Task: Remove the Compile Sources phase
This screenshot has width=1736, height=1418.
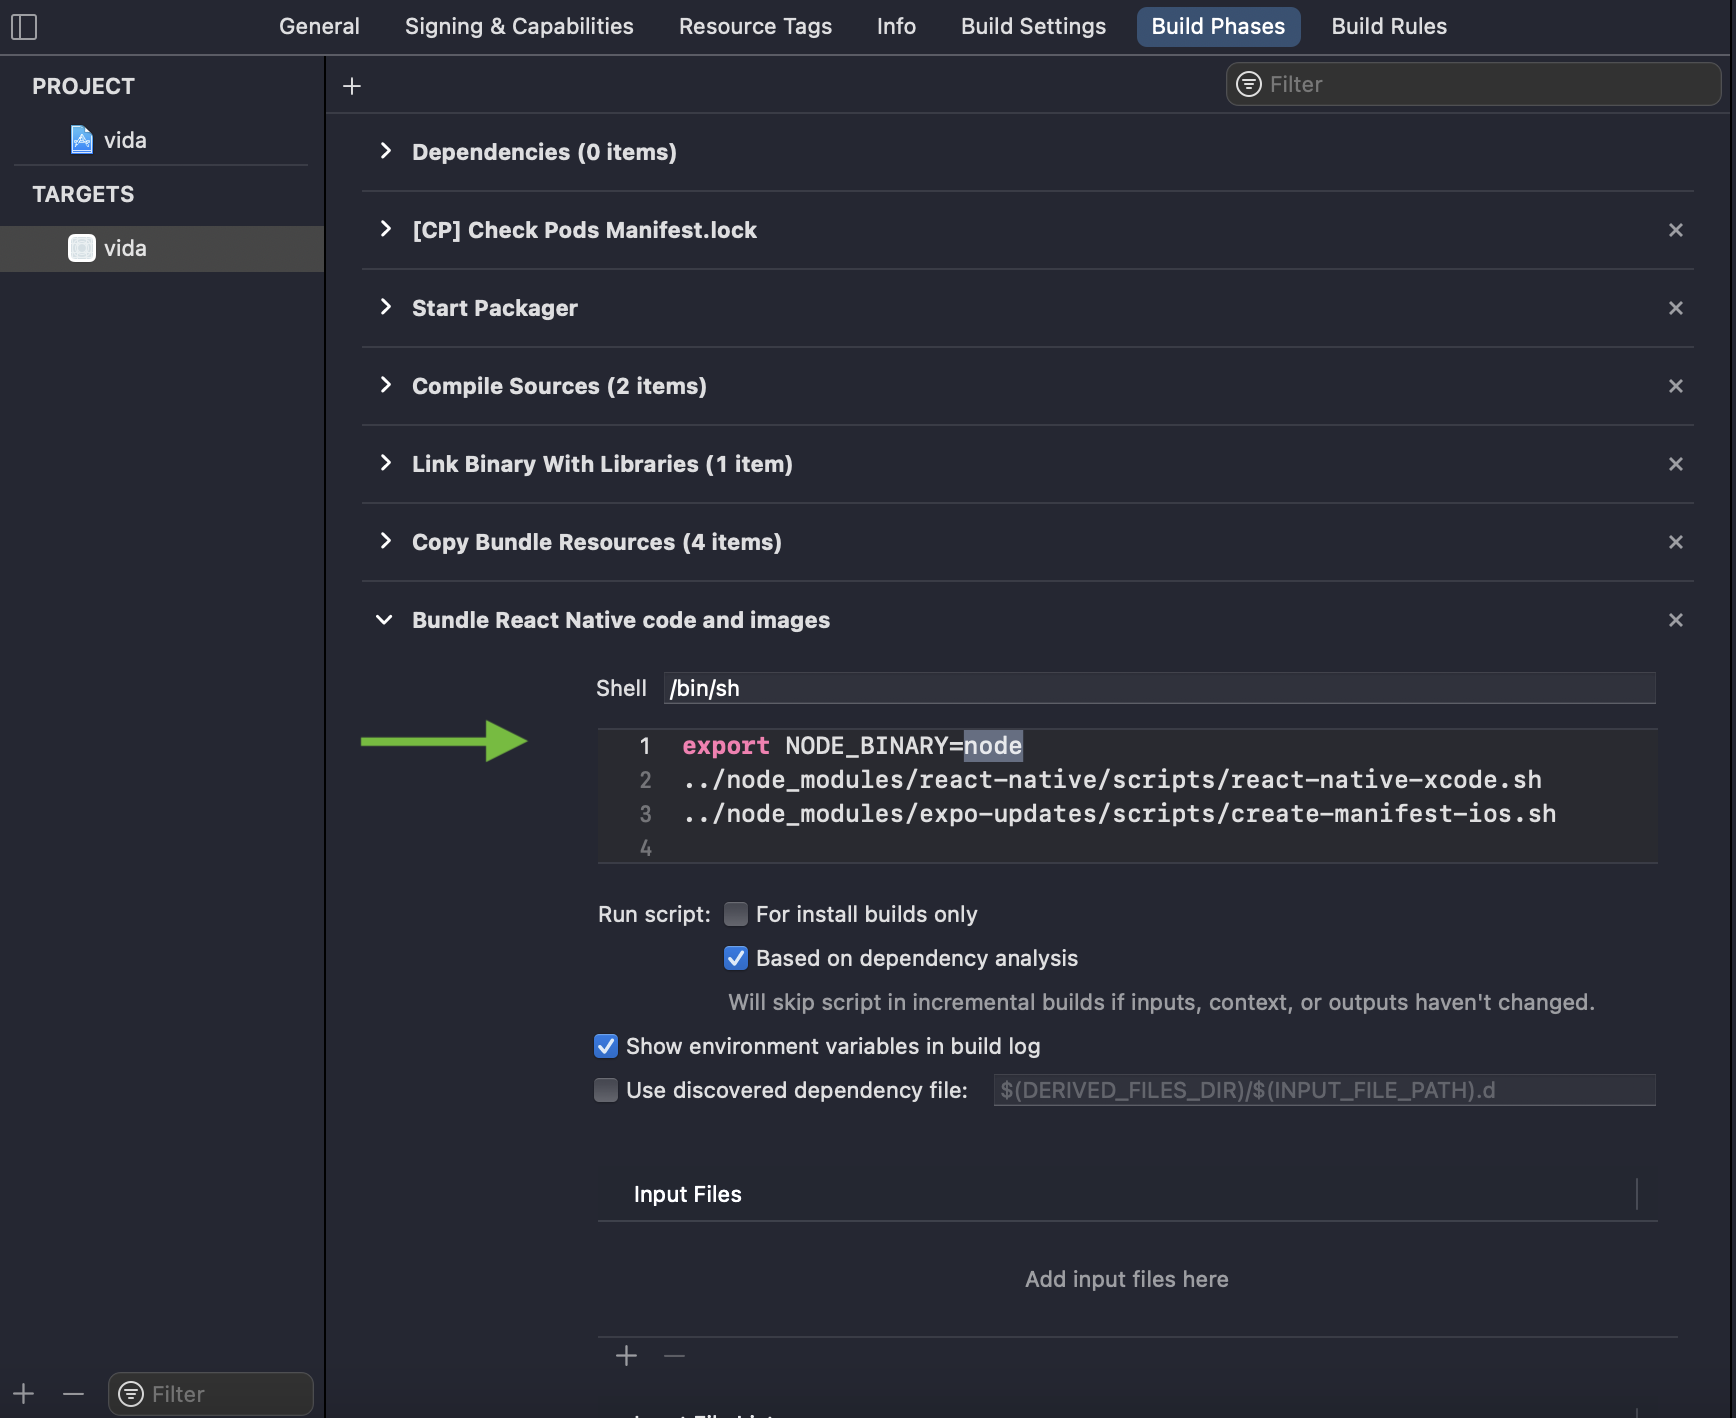Action: click(1676, 386)
